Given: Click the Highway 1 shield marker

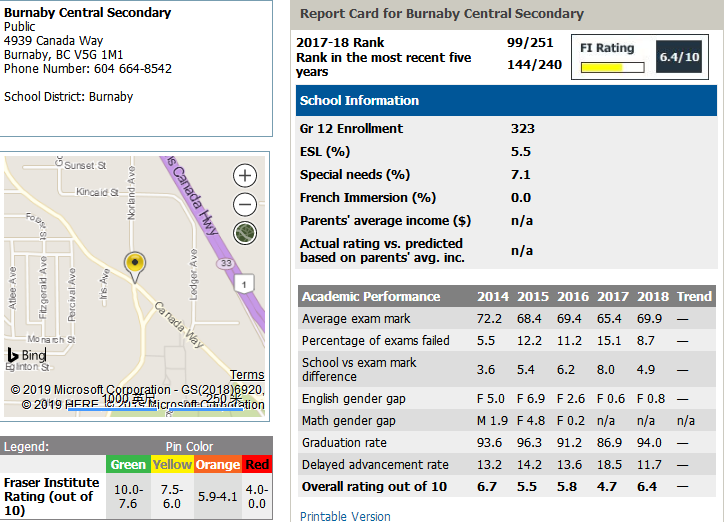Looking at the screenshot, I should point(243,285).
